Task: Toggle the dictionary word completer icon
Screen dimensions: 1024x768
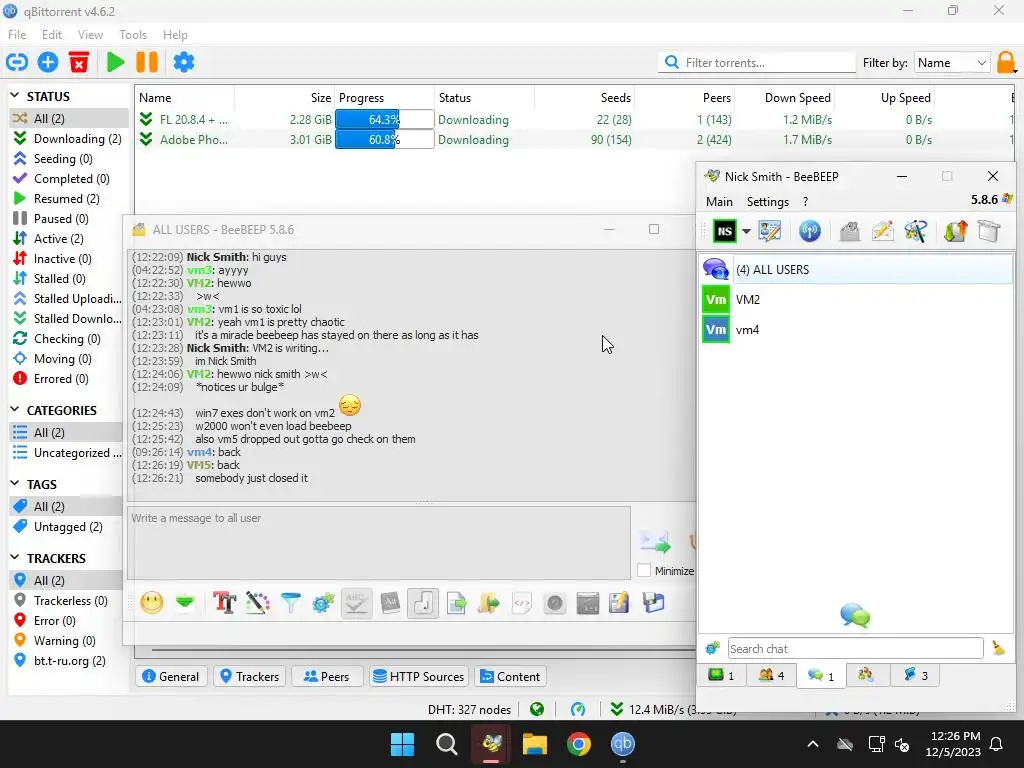Action: [390, 602]
